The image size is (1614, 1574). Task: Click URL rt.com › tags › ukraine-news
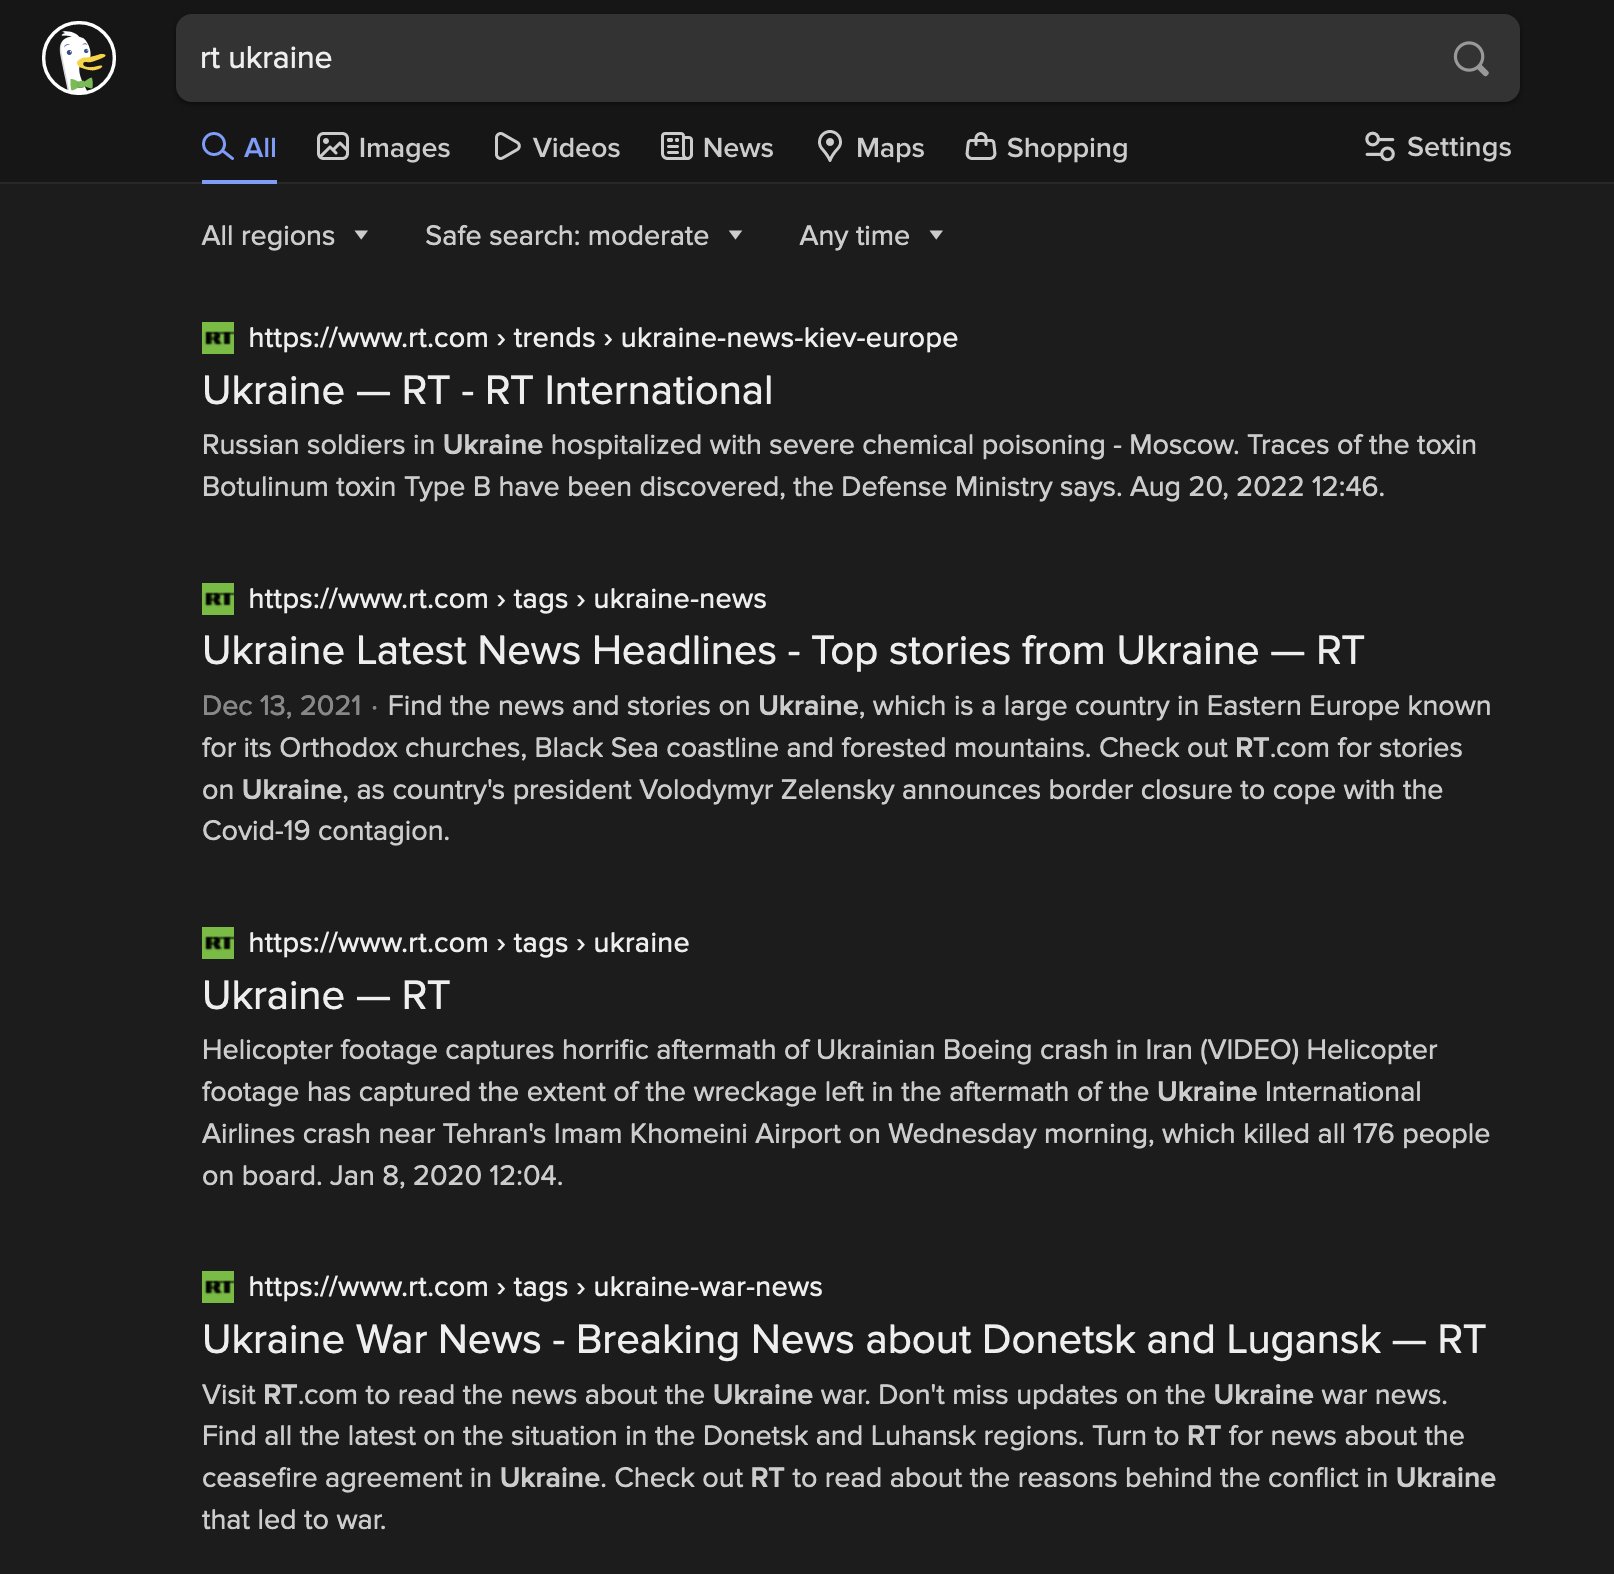(x=507, y=599)
